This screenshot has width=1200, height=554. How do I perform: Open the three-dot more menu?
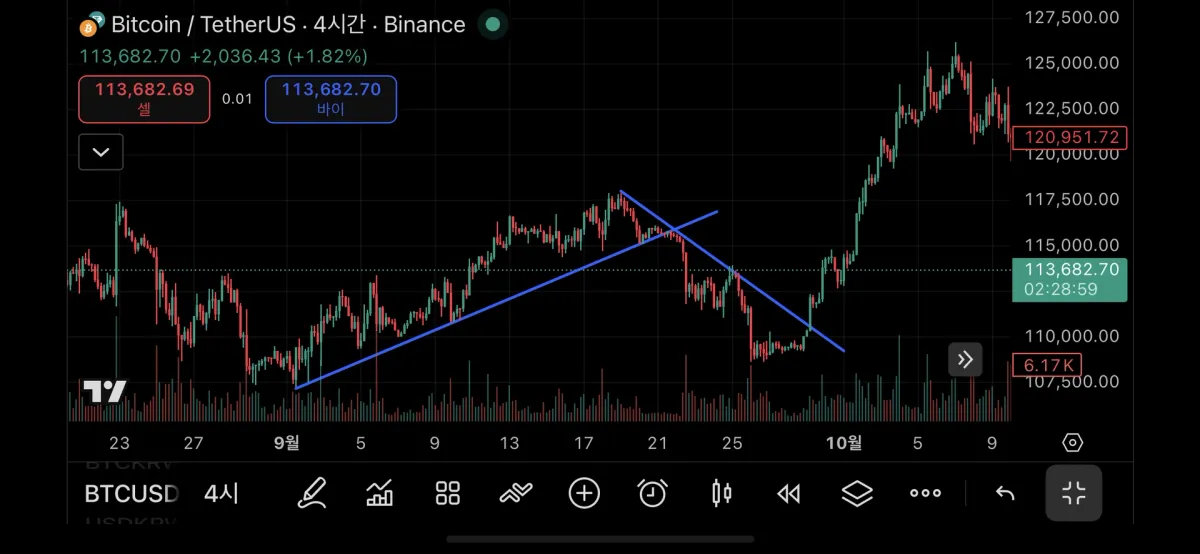tap(925, 493)
